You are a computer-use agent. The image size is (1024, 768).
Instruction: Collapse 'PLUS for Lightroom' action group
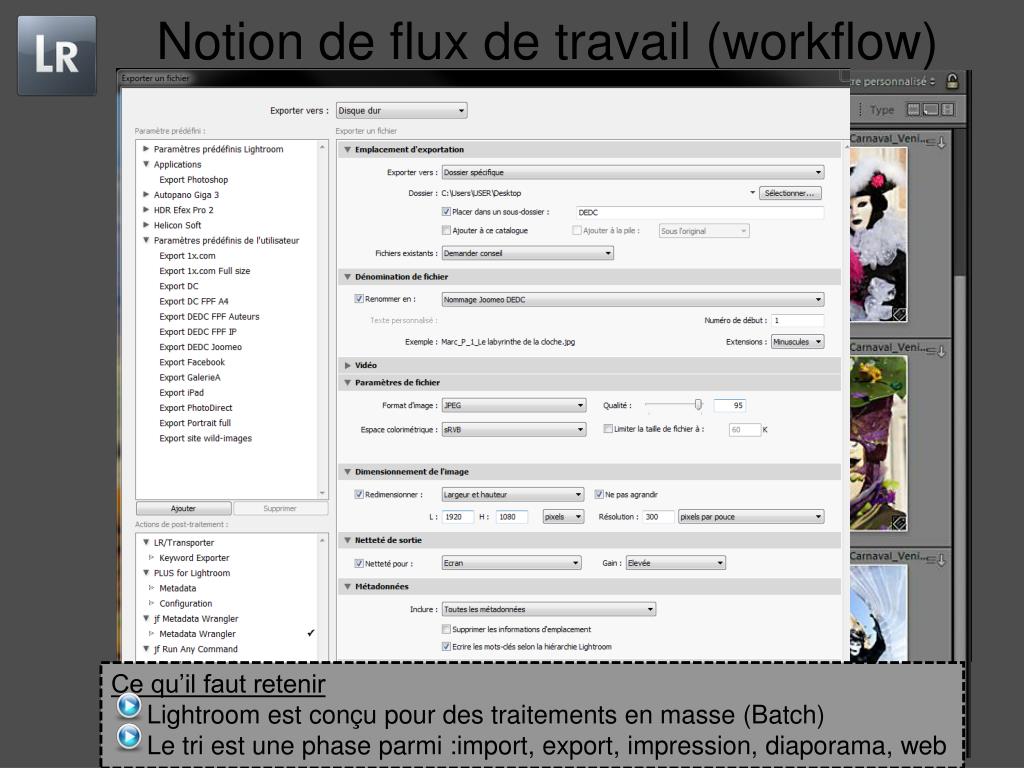coord(146,573)
